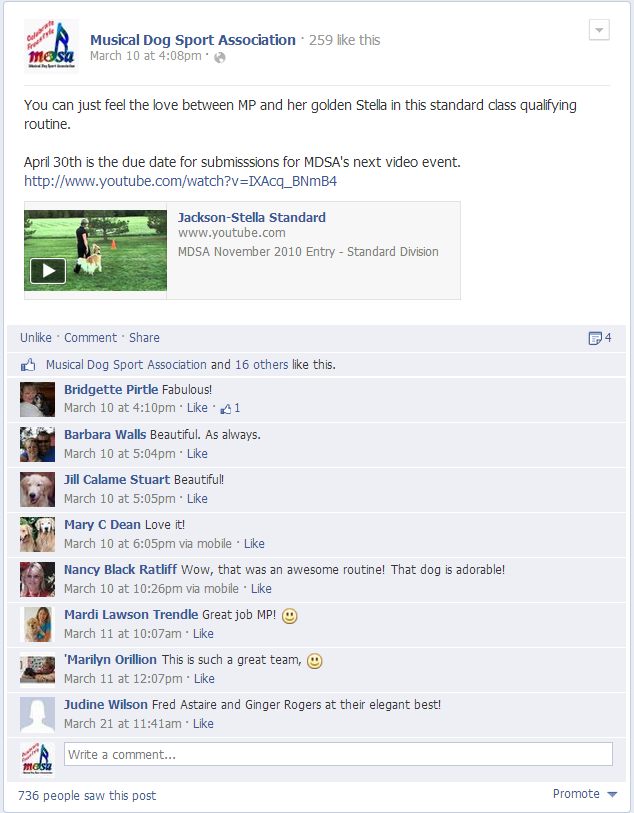Viewport: 634px width, 813px height.
Task: Open Bridgette Pirtle's profile picture
Action: click(x=37, y=399)
